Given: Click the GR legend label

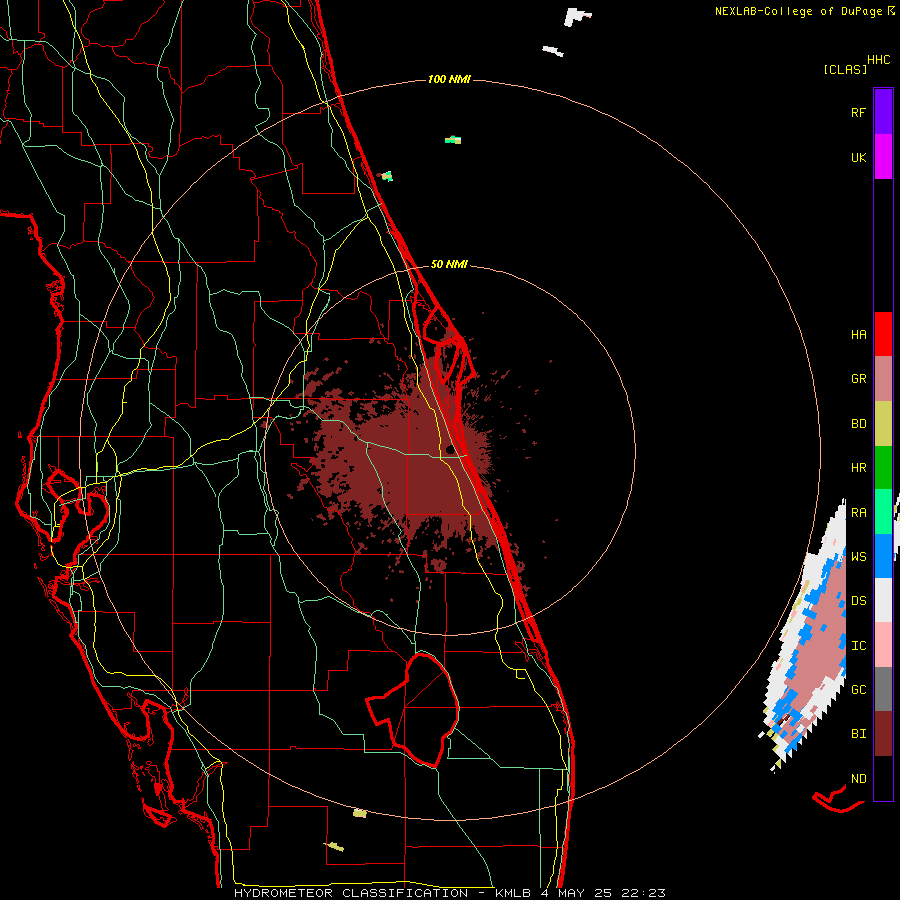Looking at the screenshot, I should click(x=858, y=379).
